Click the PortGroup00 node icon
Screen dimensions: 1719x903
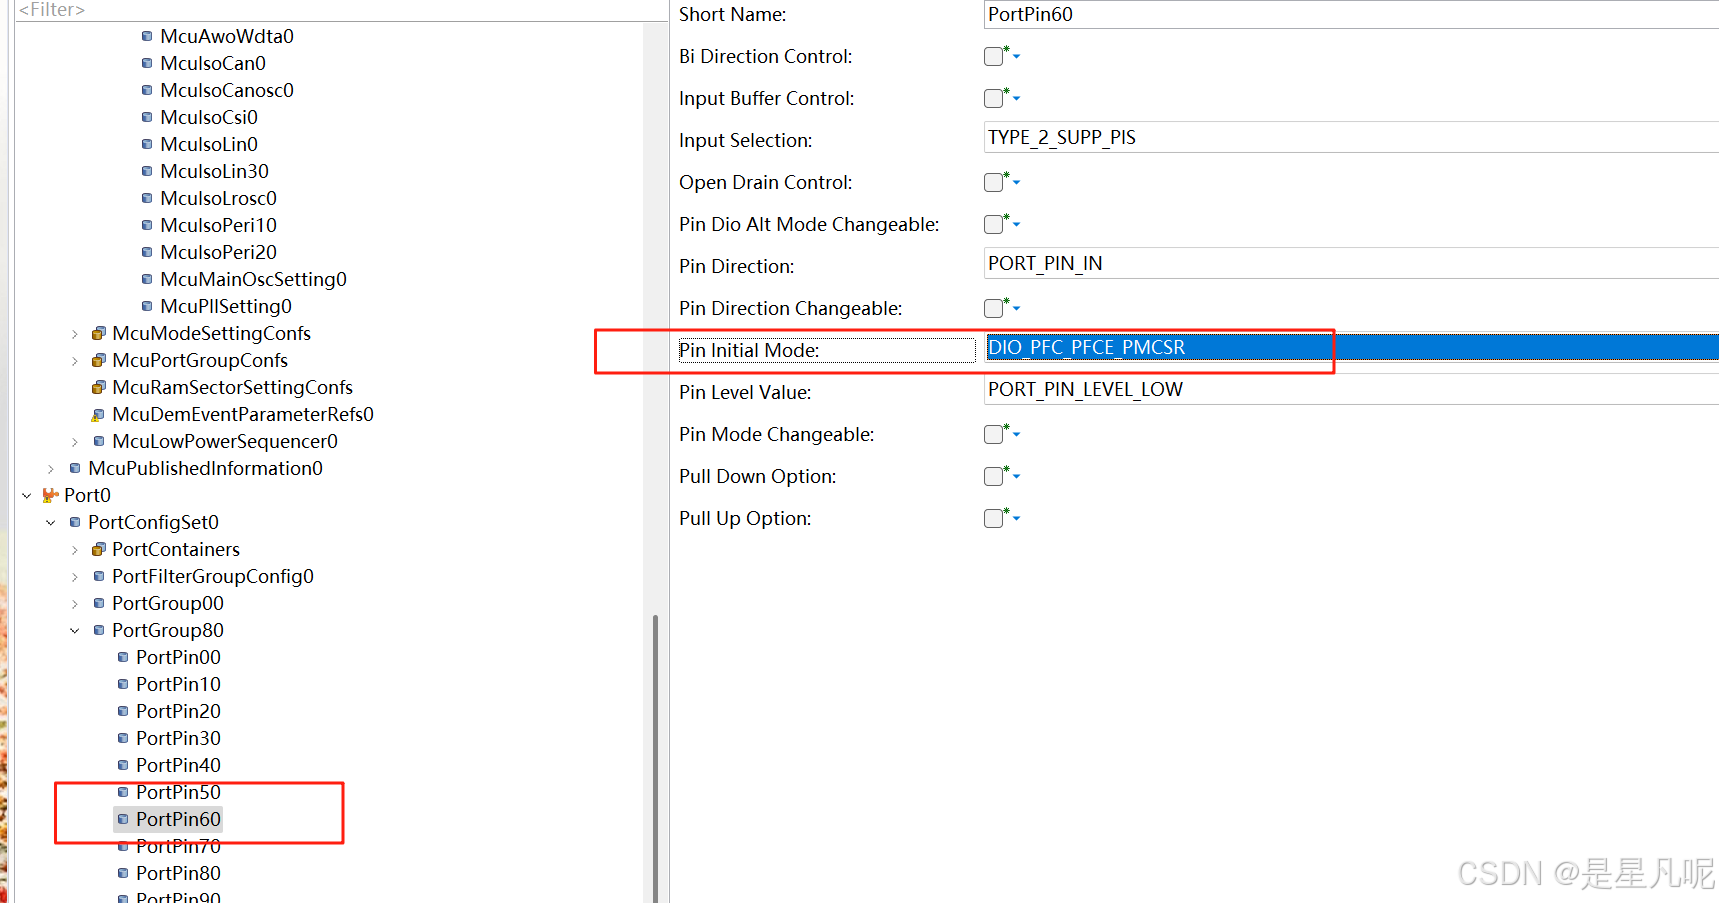coord(99,603)
